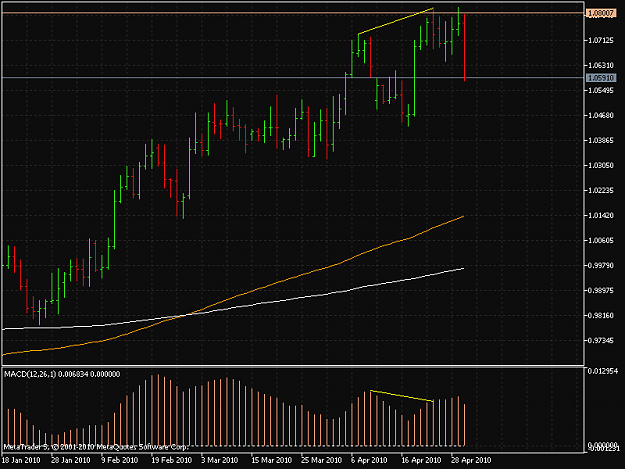Click the last long red price bar
This screenshot has height=469, width=625.
[x=465, y=48]
